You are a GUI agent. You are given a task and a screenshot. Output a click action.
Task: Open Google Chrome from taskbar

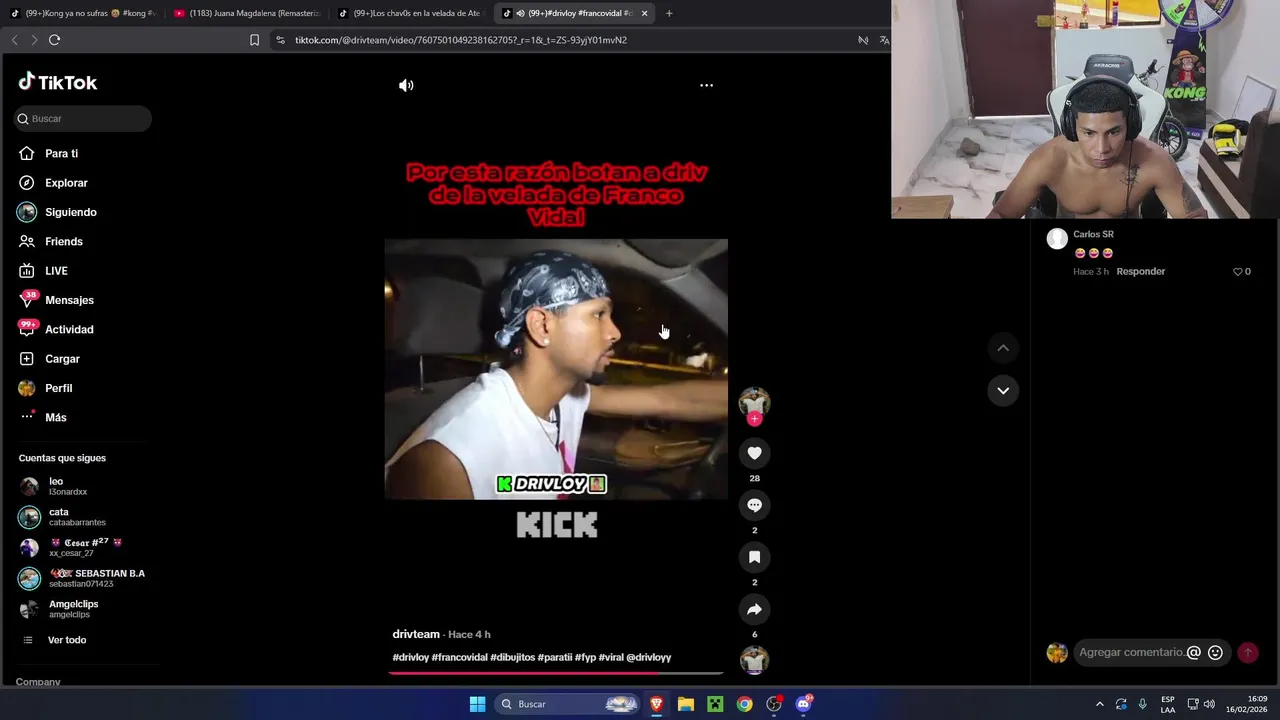pyautogui.click(x=745, y=704)
